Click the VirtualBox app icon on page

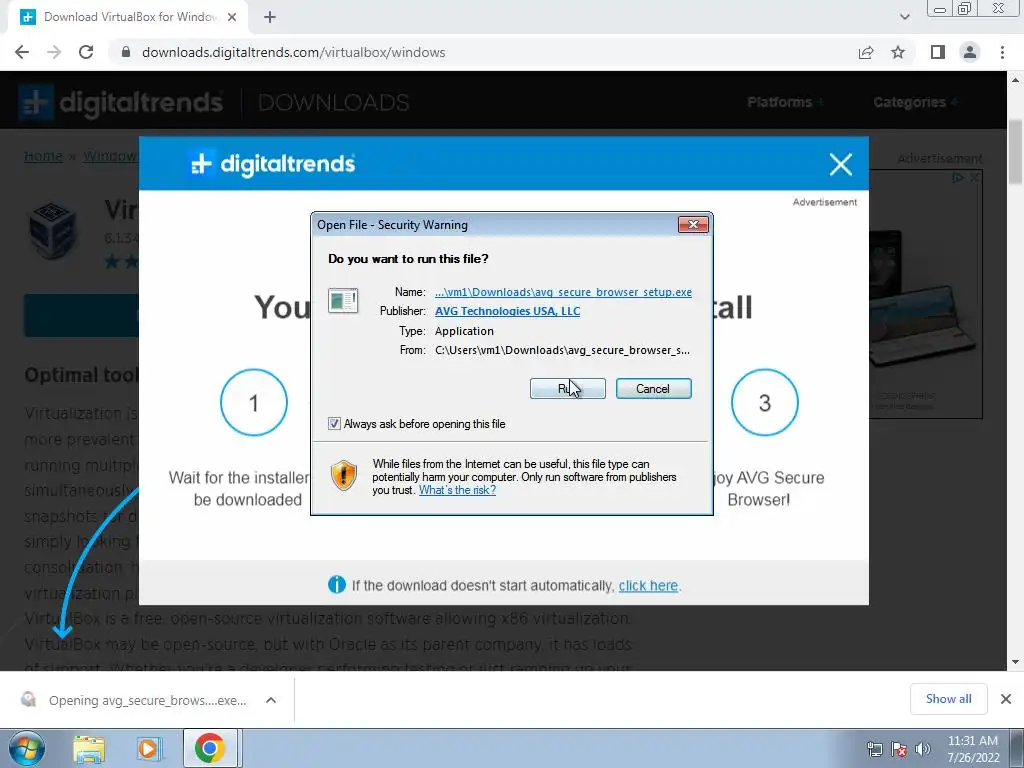point(53,230)
